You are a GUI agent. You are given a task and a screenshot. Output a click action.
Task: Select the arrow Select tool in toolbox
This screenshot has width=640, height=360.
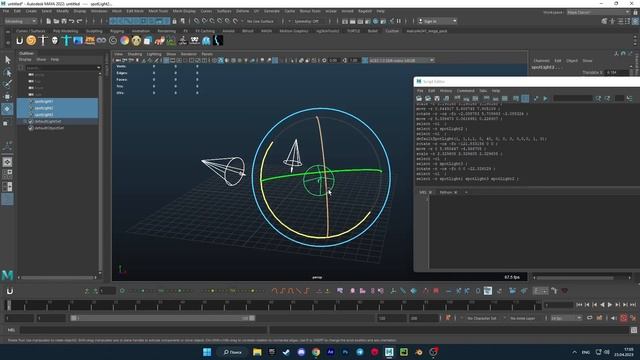pyautogui.click(x=7, y=60)
